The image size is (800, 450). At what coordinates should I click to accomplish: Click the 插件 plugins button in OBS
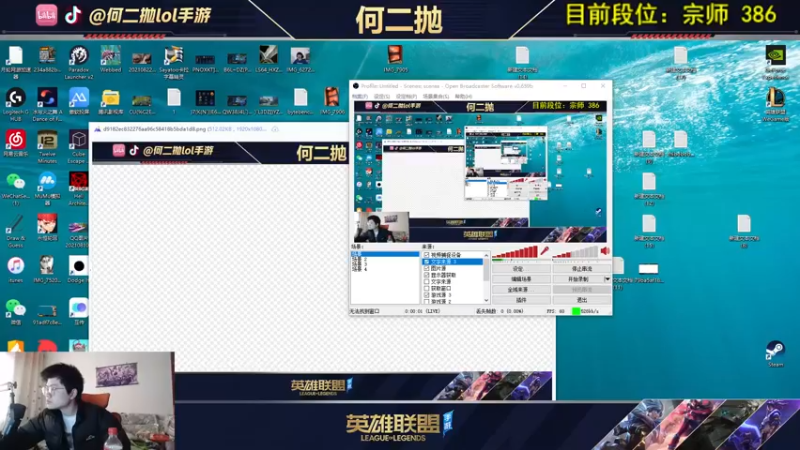click(x=521, y=300)
